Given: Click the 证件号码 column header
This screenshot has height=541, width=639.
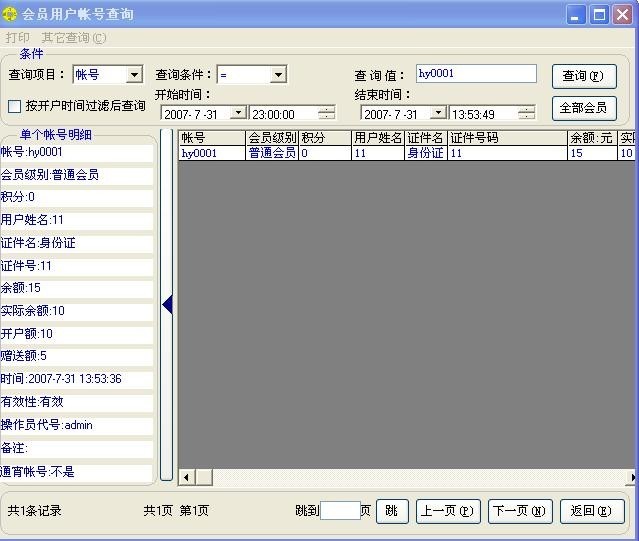Looking at the screenshot, I should point(507,138).
